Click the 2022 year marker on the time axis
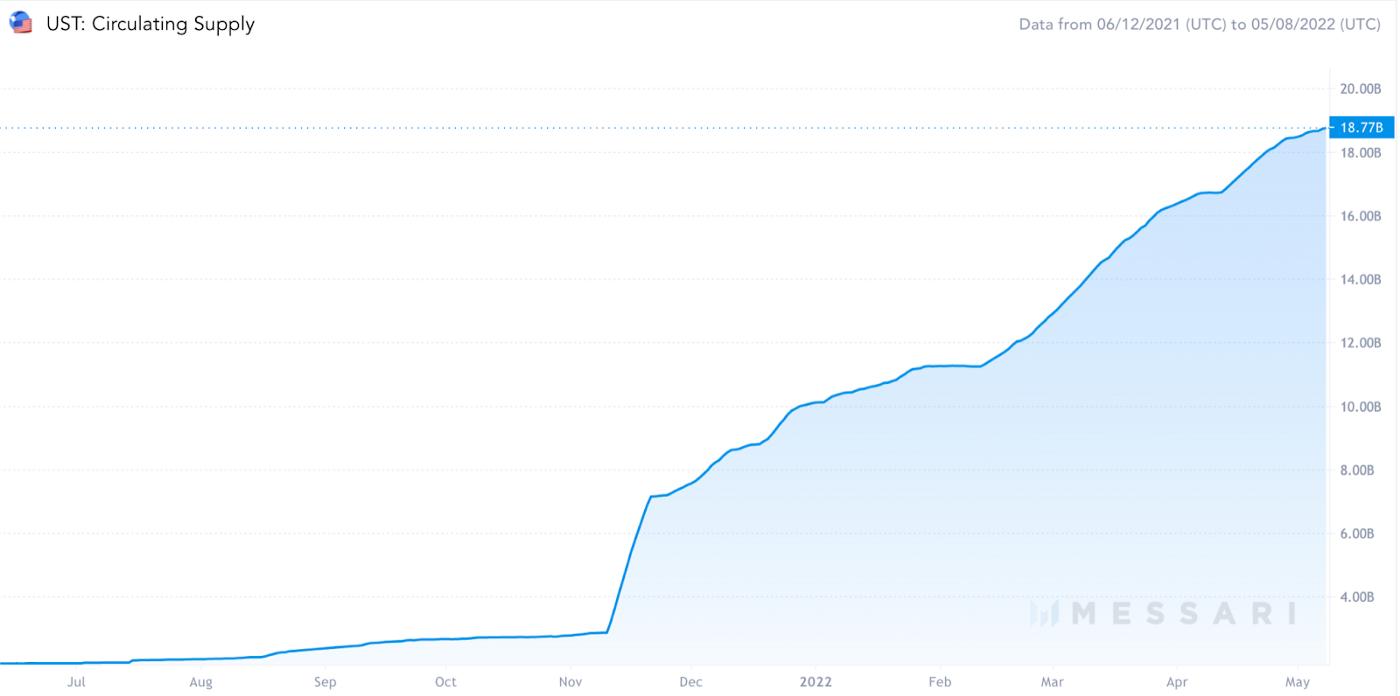Image resolution: width=1400 pixels, height=696 pixels. [815, 682]
